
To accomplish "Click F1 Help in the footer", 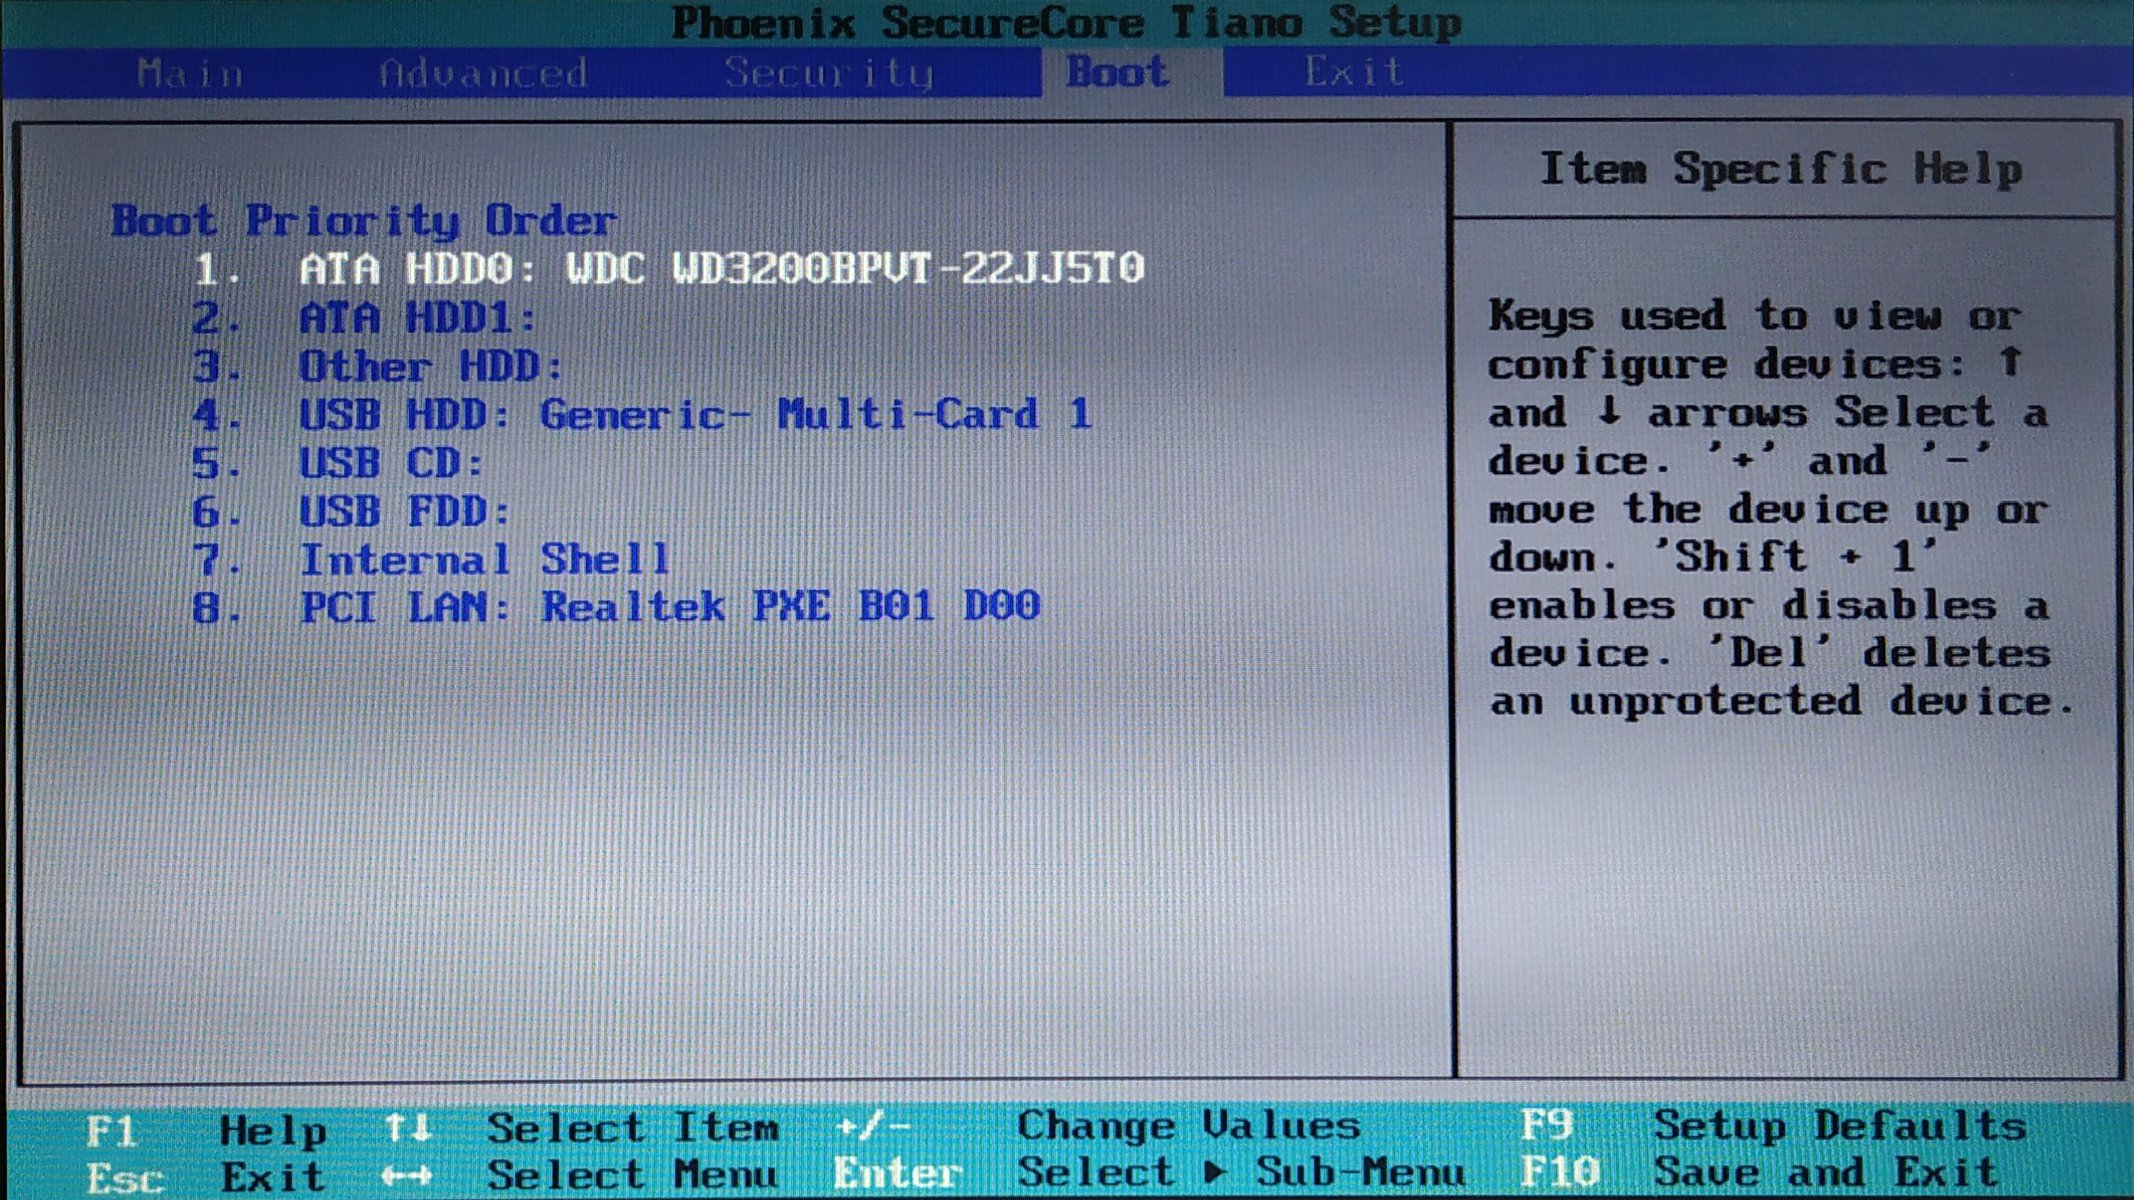I will click(205, 1131).
